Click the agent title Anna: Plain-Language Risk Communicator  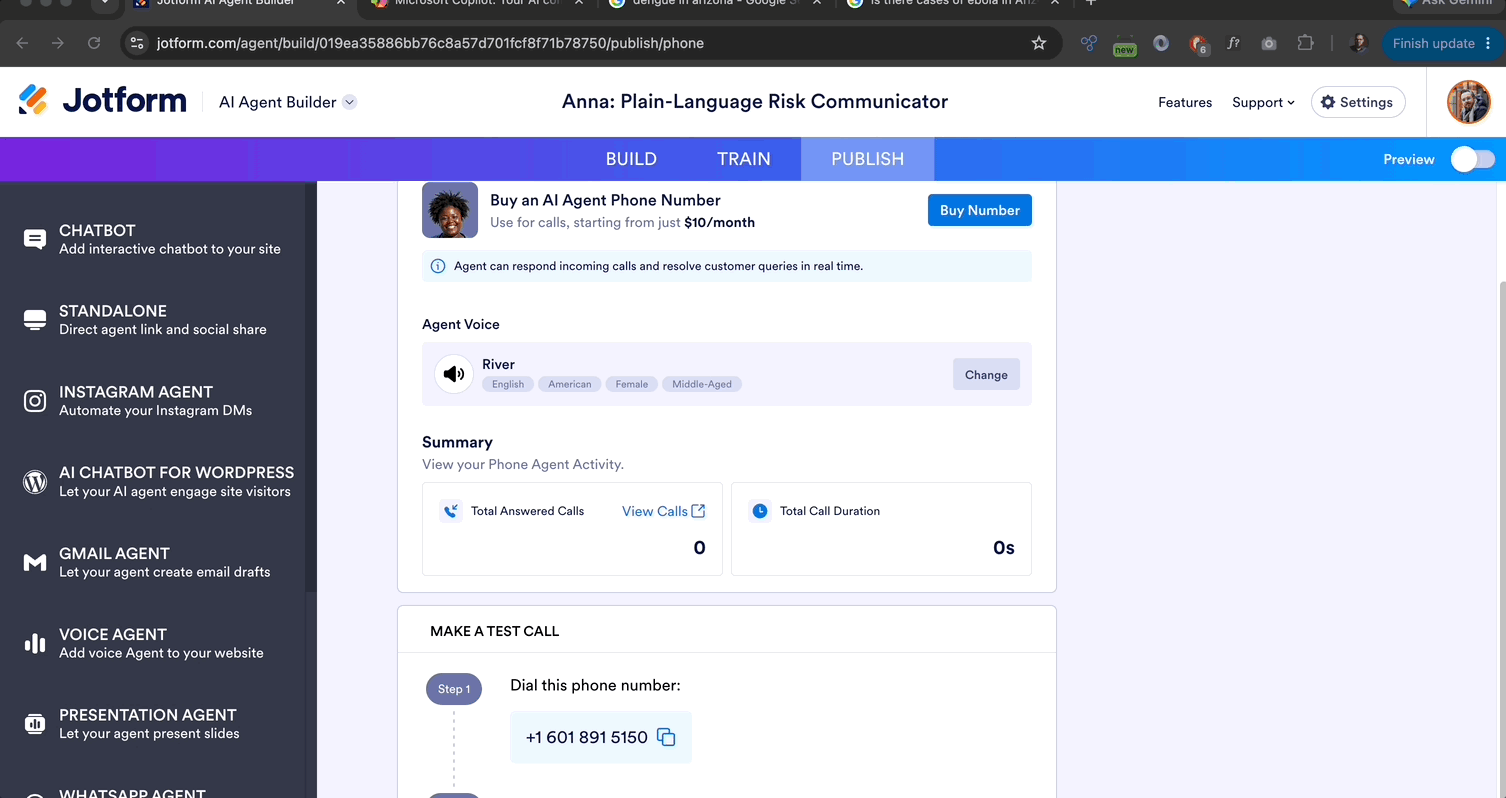coord(755,101)
